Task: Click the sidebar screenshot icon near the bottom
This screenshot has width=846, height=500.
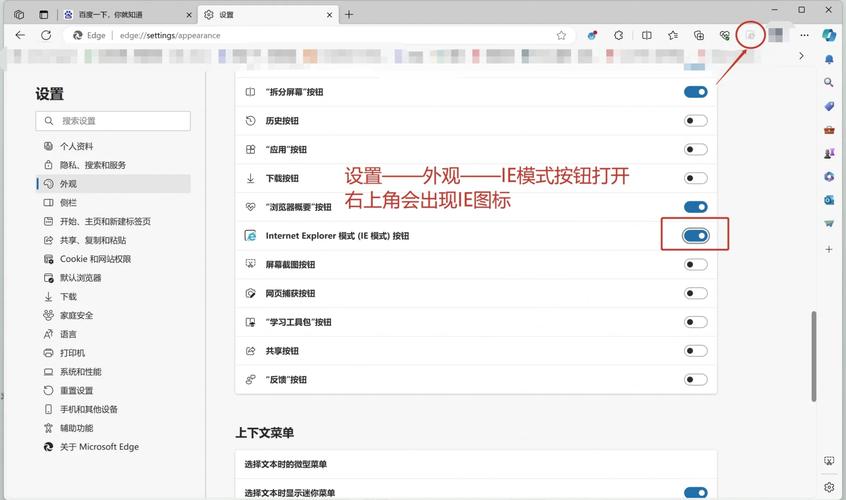Action: [829, 461]
